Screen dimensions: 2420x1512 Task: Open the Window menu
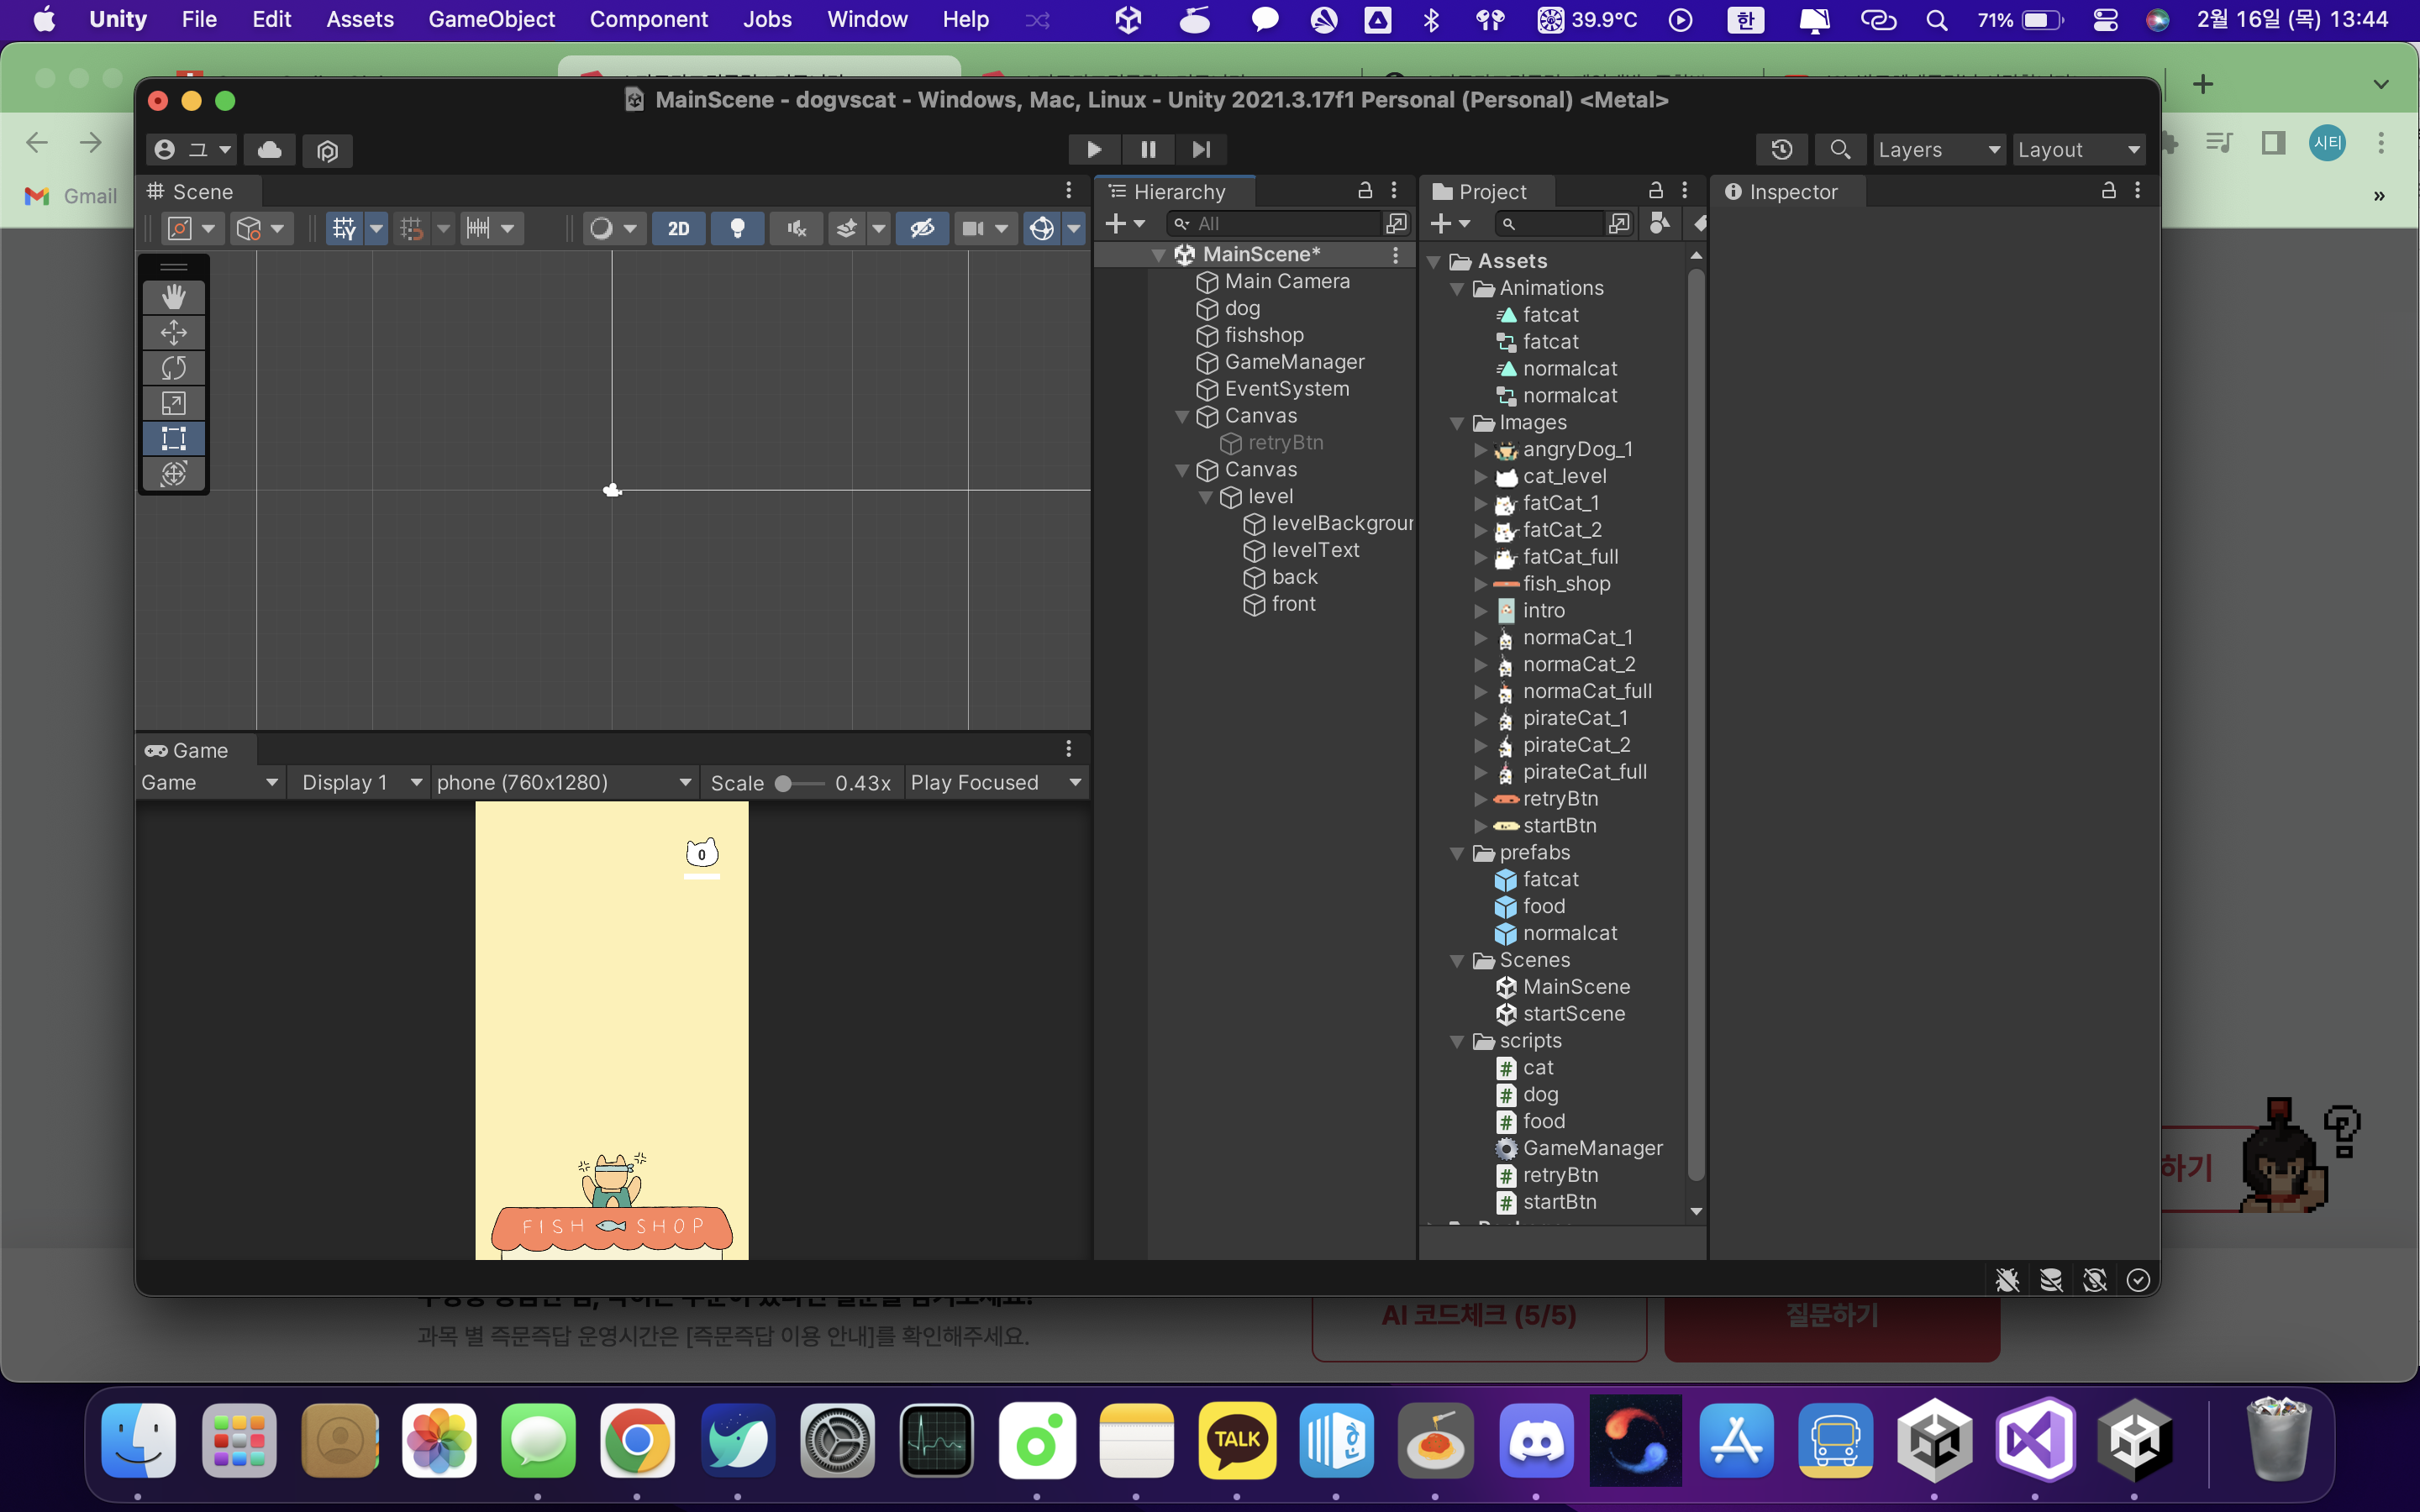[x=867, y=19]
